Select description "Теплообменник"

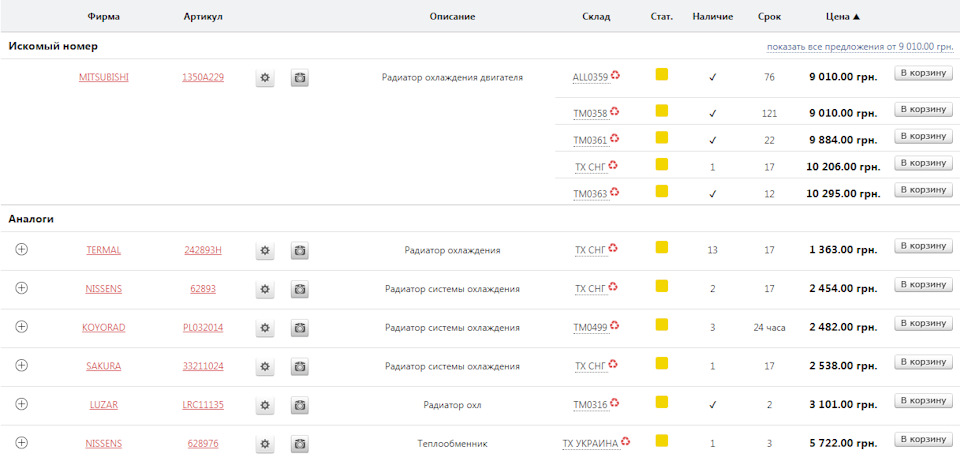[x=452, y=444]
